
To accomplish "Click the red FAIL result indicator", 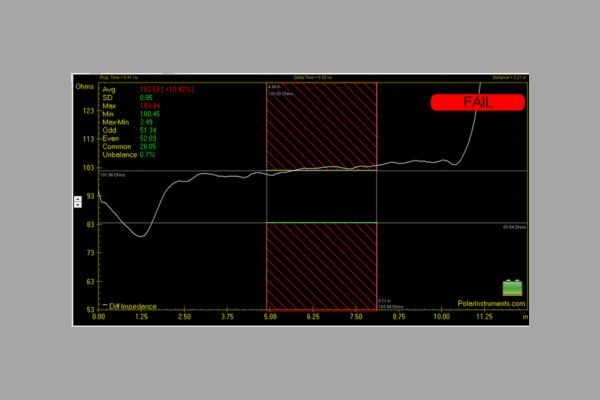I will 478,102.
